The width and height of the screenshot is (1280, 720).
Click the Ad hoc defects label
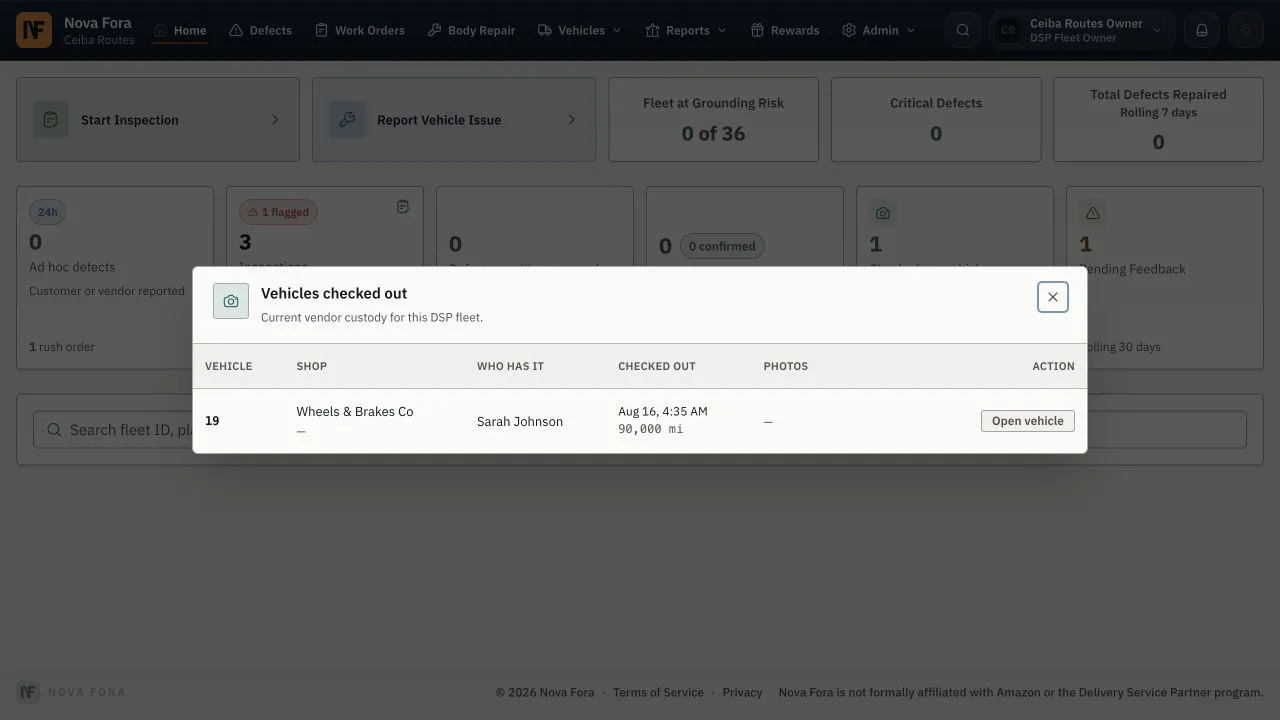tap(72, 267)
